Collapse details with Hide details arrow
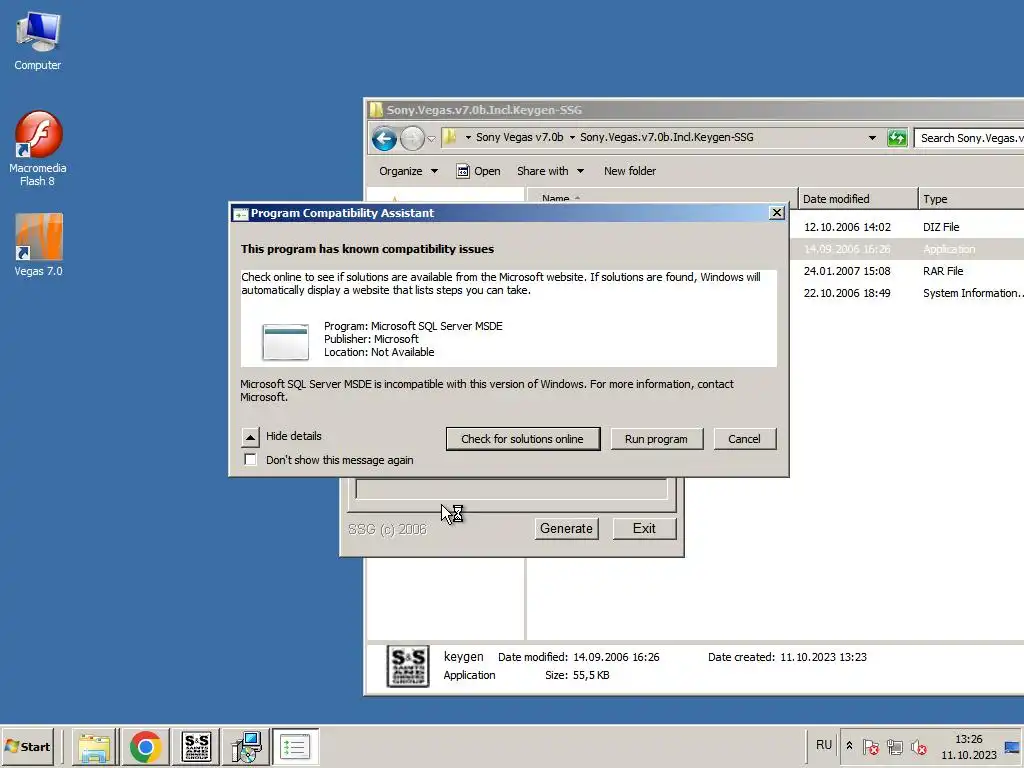Screen dimensions: 1024x768 250,437
